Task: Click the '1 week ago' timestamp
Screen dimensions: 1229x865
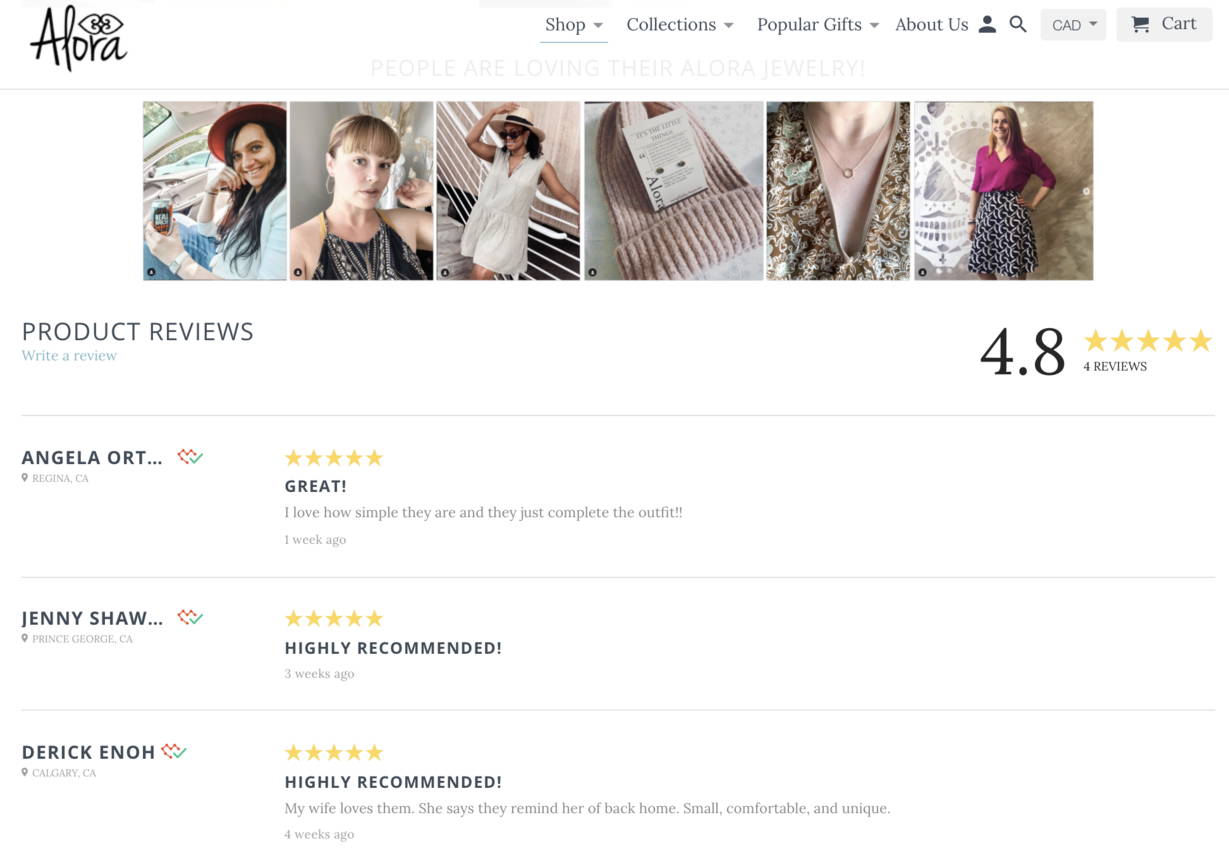Action: pos(315,539)
